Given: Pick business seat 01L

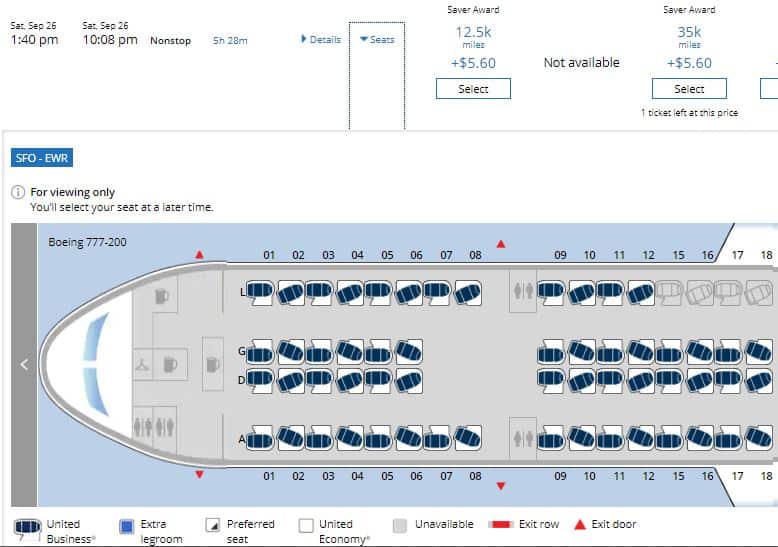Looking at the screenshot, I should pyautogui.click(x=260, y=292).
